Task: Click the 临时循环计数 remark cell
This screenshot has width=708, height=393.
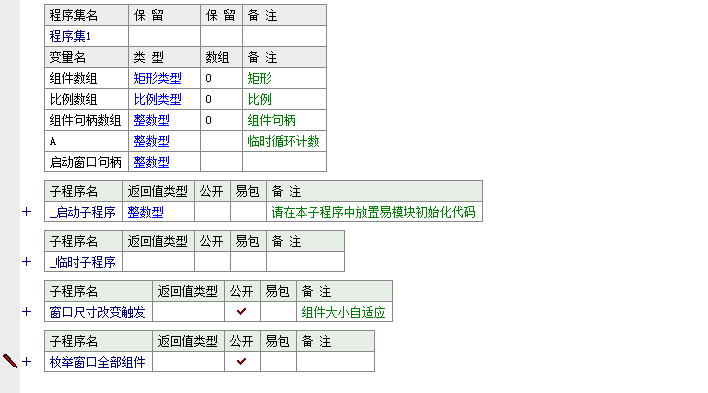Action: tap(284, 141)
